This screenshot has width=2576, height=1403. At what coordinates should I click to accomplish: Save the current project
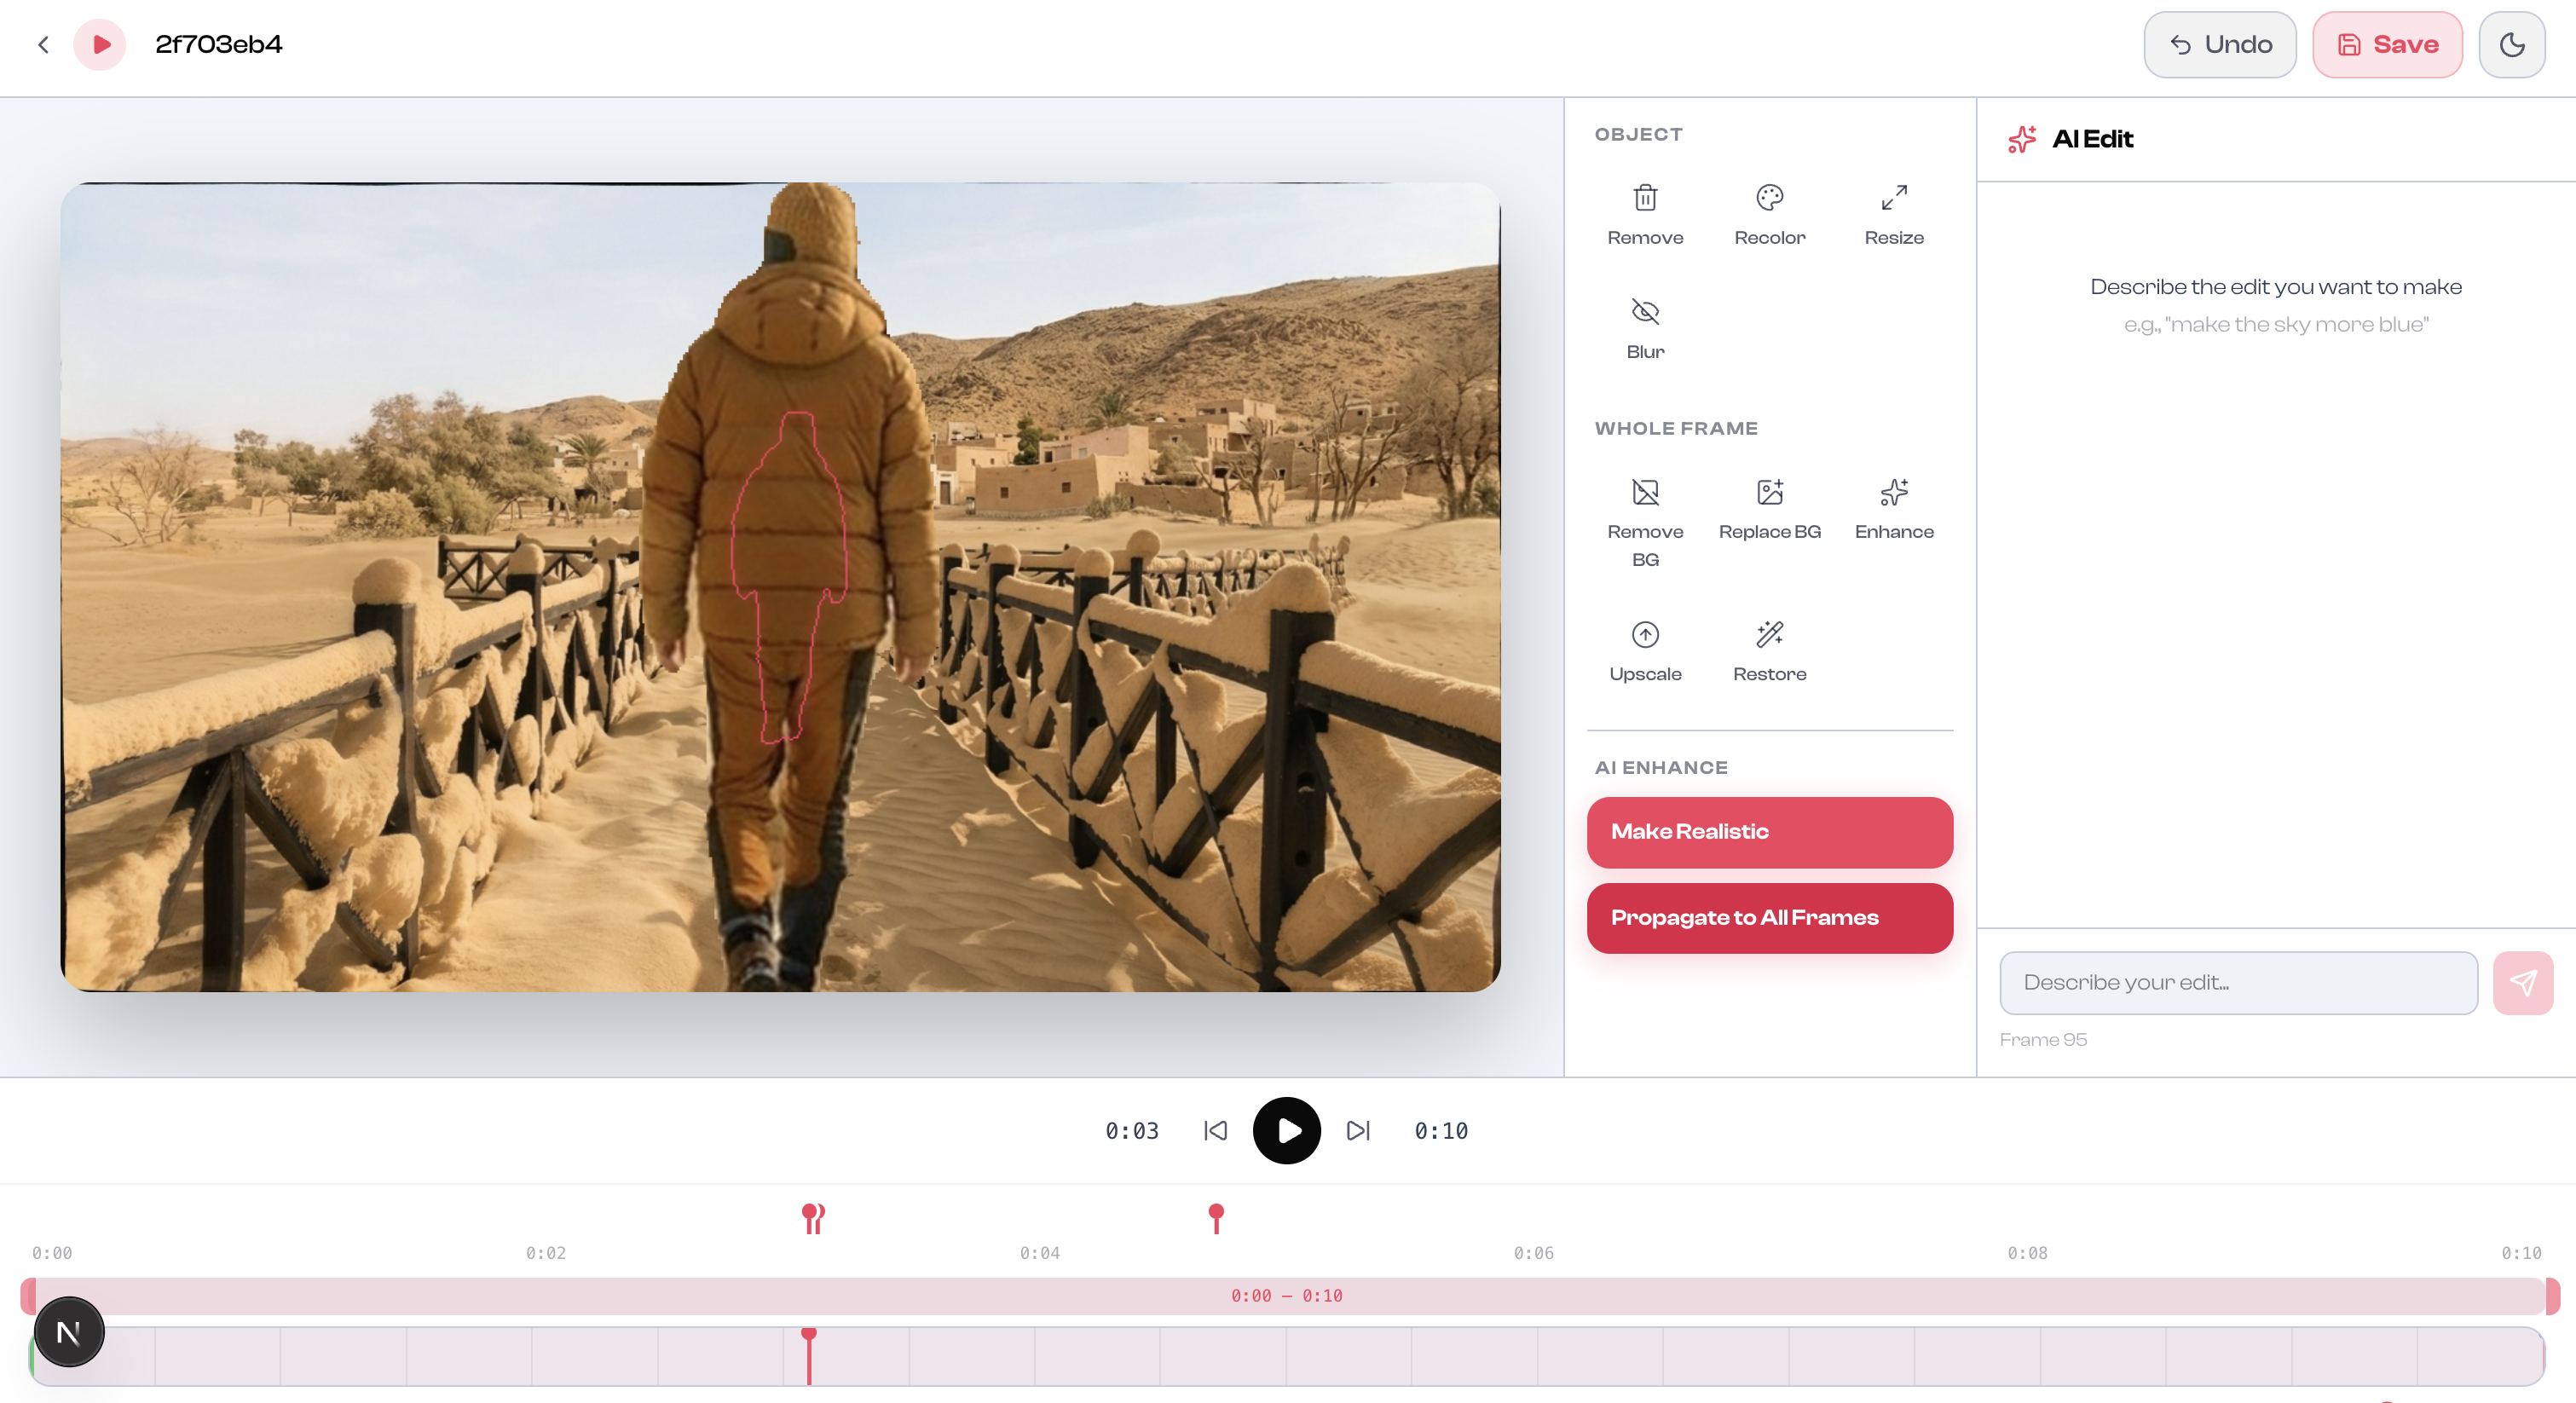[x=2386, y=45]
